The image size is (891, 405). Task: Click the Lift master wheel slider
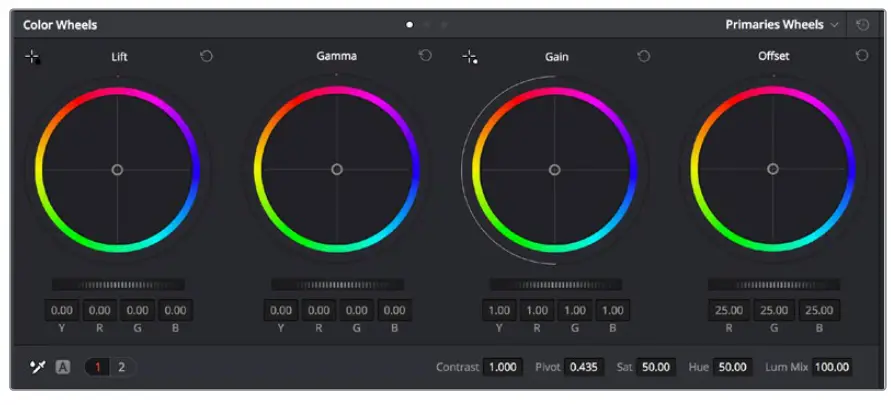coord(118,285)
